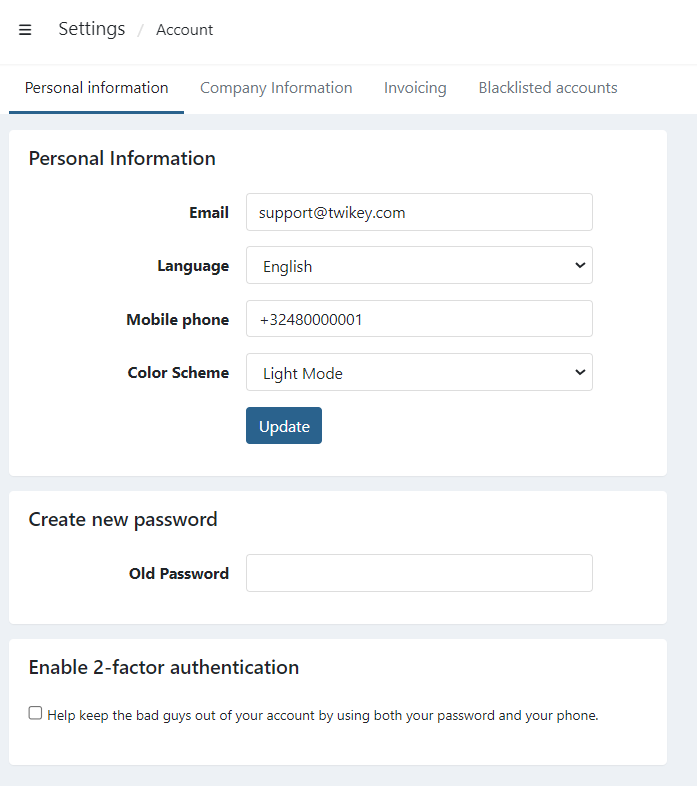Click the Old Password field
697x786 pixels.
click(x=418, y=573)
